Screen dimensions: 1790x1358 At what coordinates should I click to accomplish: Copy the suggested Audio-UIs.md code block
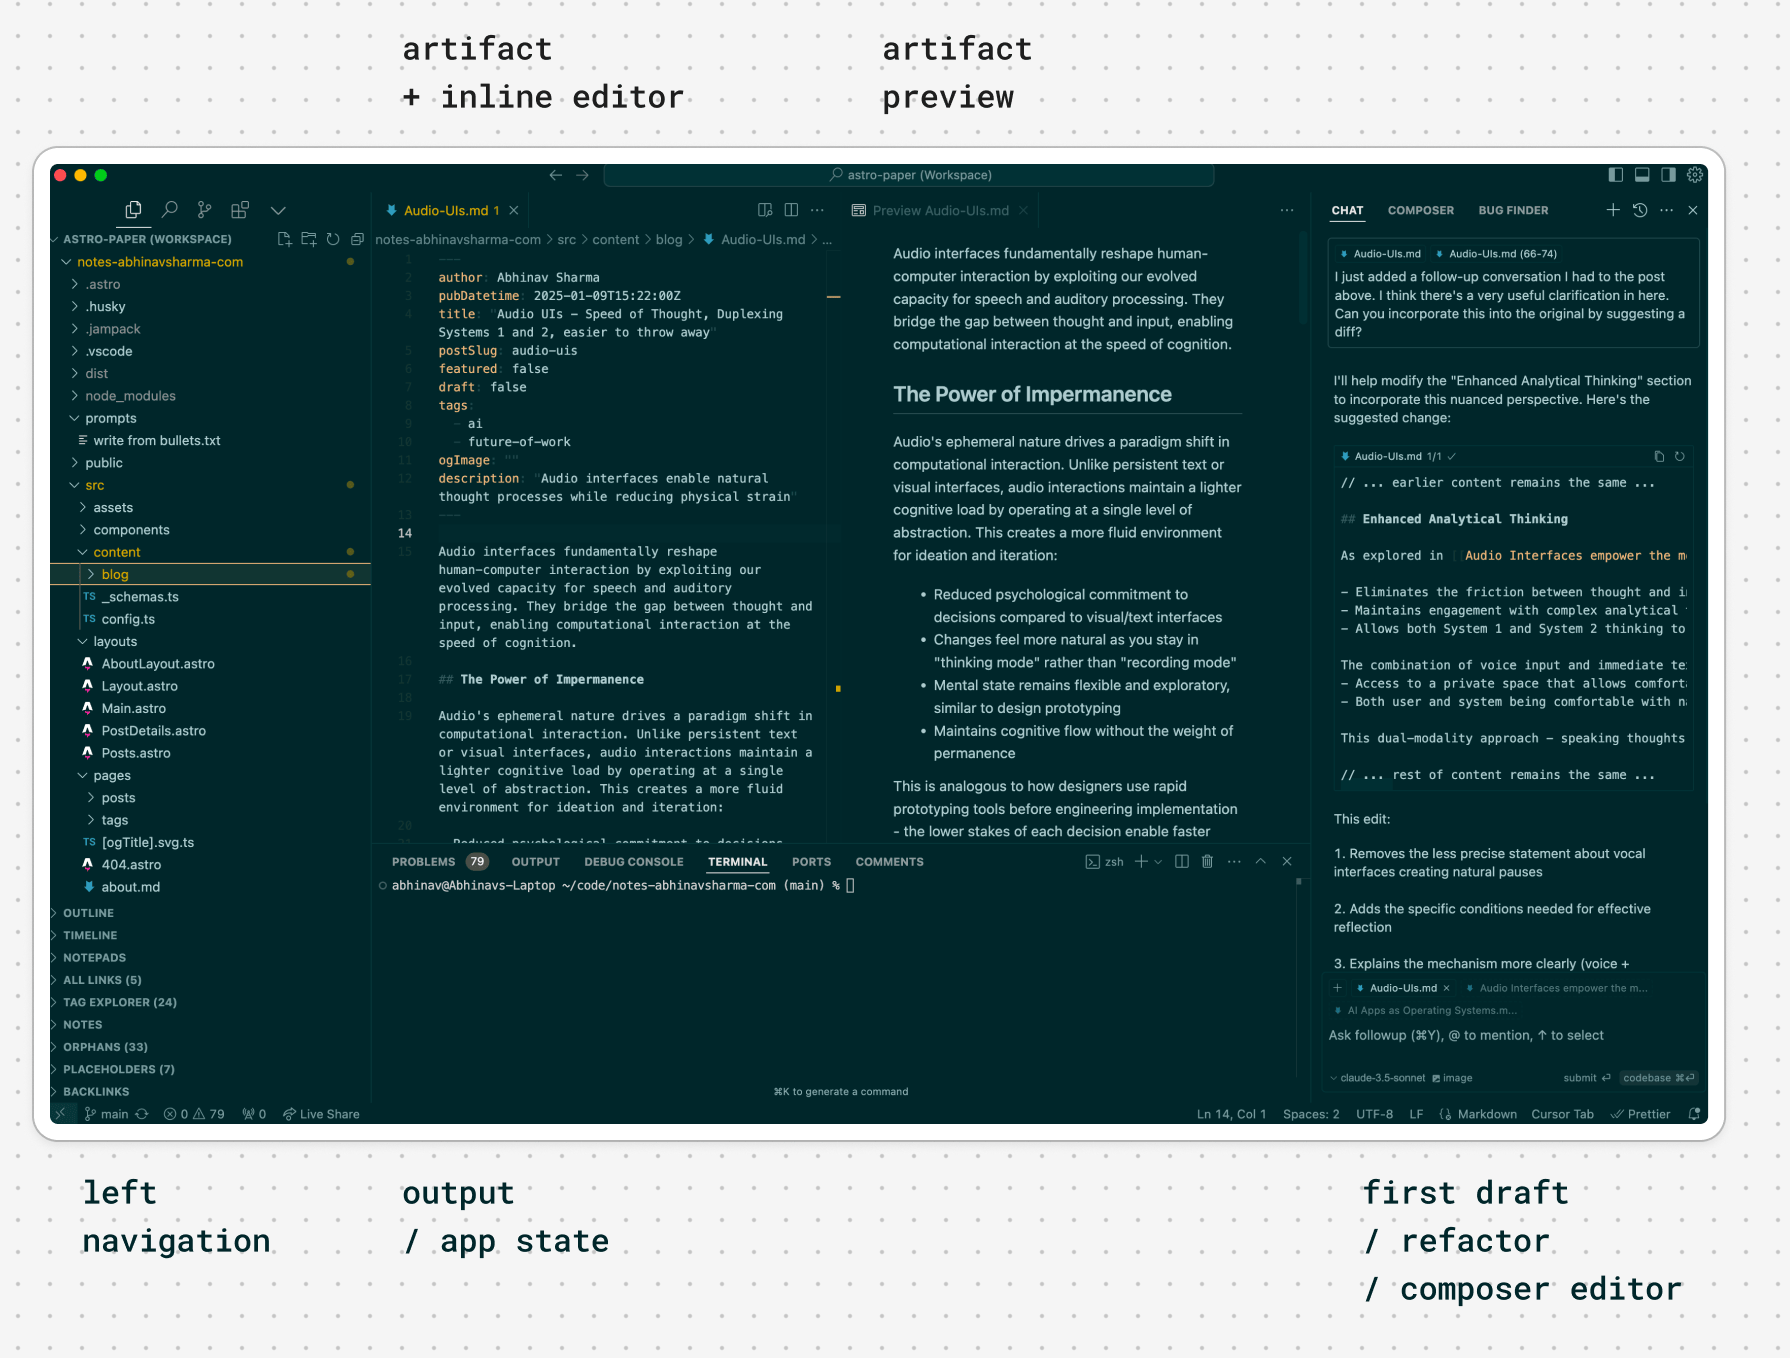click(1659, 456)
